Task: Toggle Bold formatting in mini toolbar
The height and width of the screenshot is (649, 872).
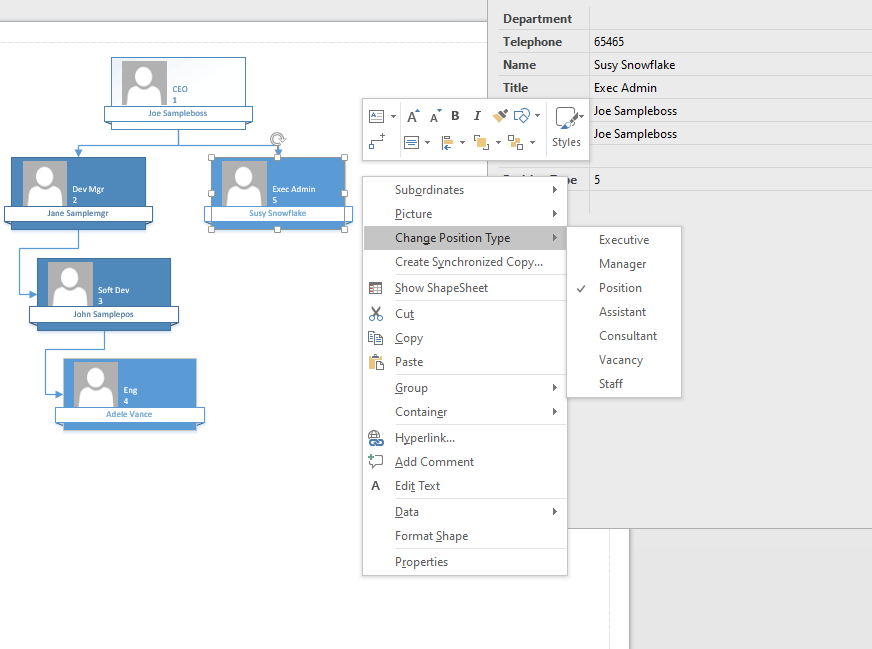Action: 455,116
